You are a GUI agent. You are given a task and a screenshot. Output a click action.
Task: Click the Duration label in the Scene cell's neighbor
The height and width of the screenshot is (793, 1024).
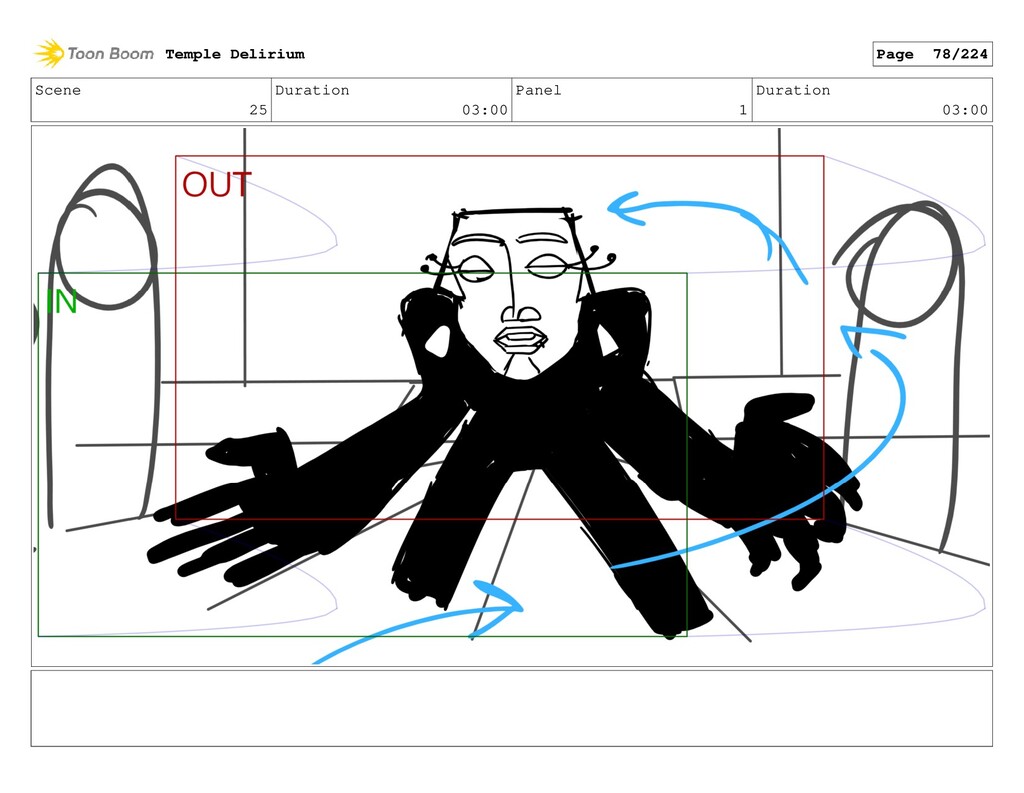(312, 90)
